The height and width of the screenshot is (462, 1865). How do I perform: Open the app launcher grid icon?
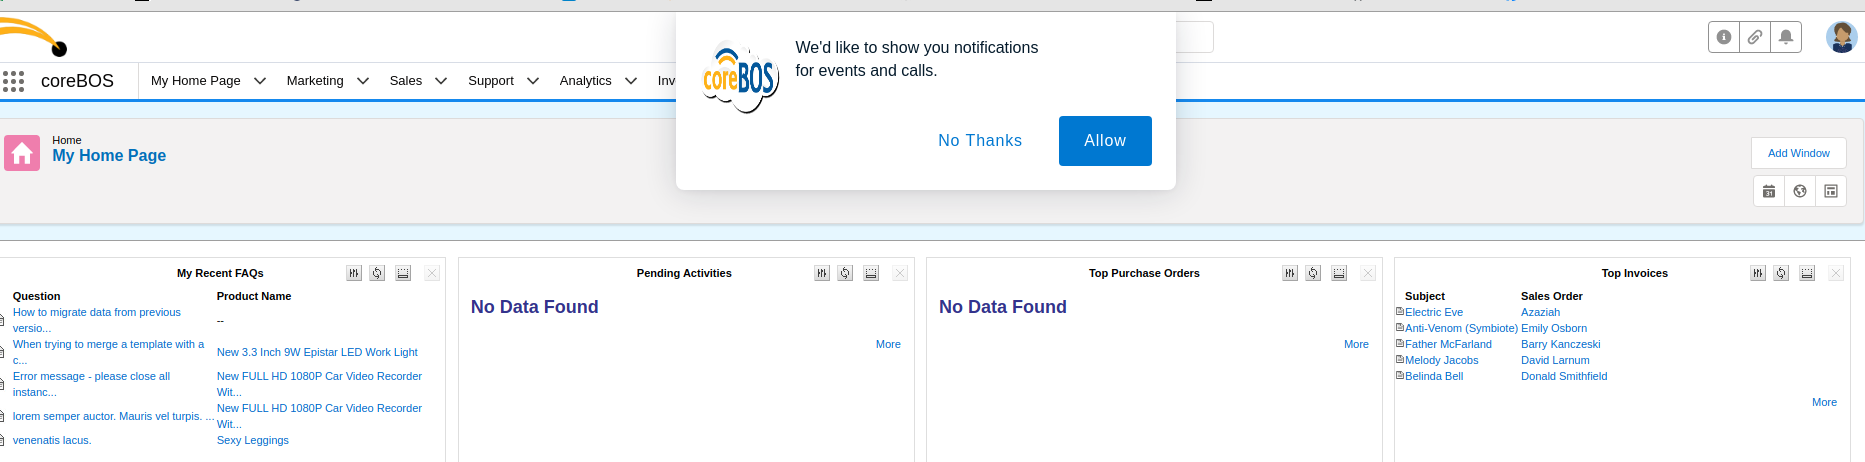(13, 81)
